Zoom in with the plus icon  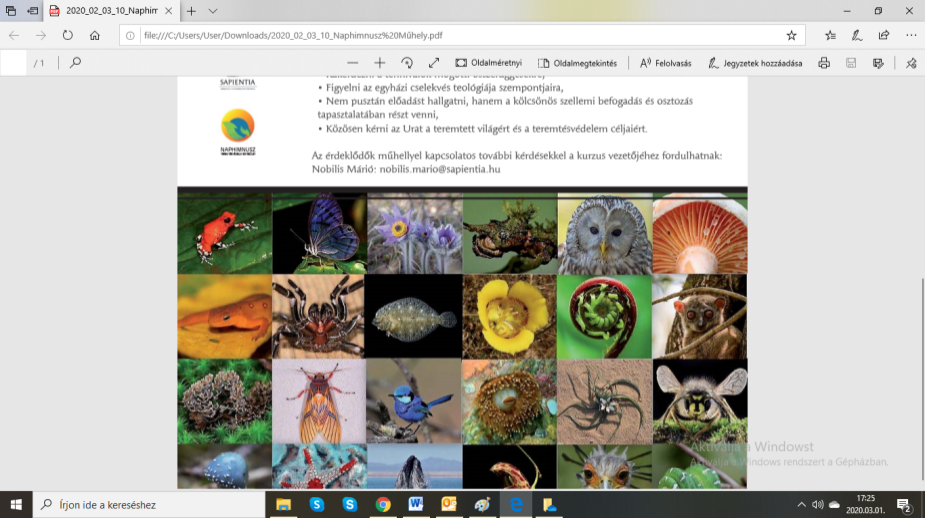point(379,63)
